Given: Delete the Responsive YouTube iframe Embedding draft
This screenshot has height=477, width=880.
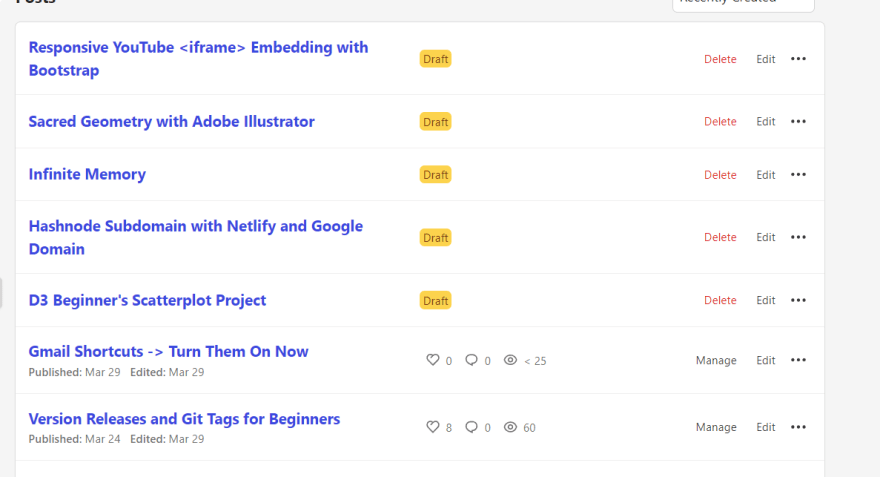Looking at the screenshot, I should (x=720, y=59).
